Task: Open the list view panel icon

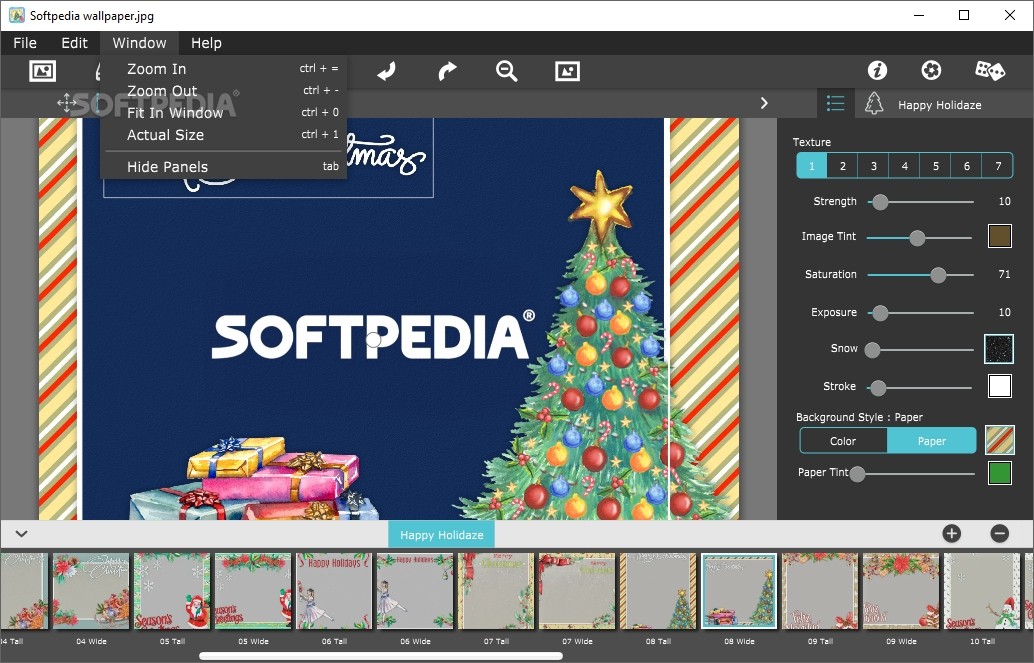Action: pyautogui.click(x=836, y=104)
